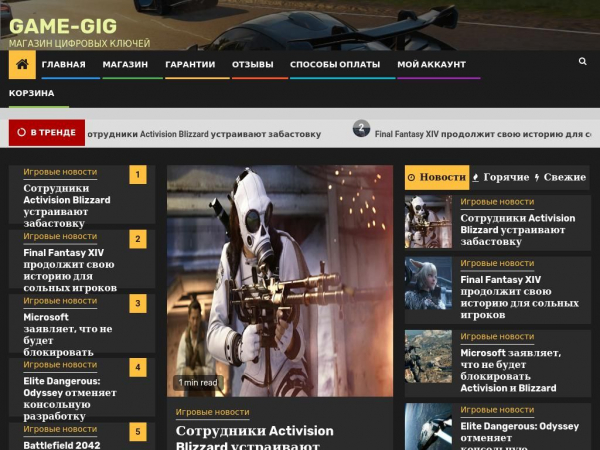
Task: Open the search magnifier icon
Action: (x=582, y=61)
